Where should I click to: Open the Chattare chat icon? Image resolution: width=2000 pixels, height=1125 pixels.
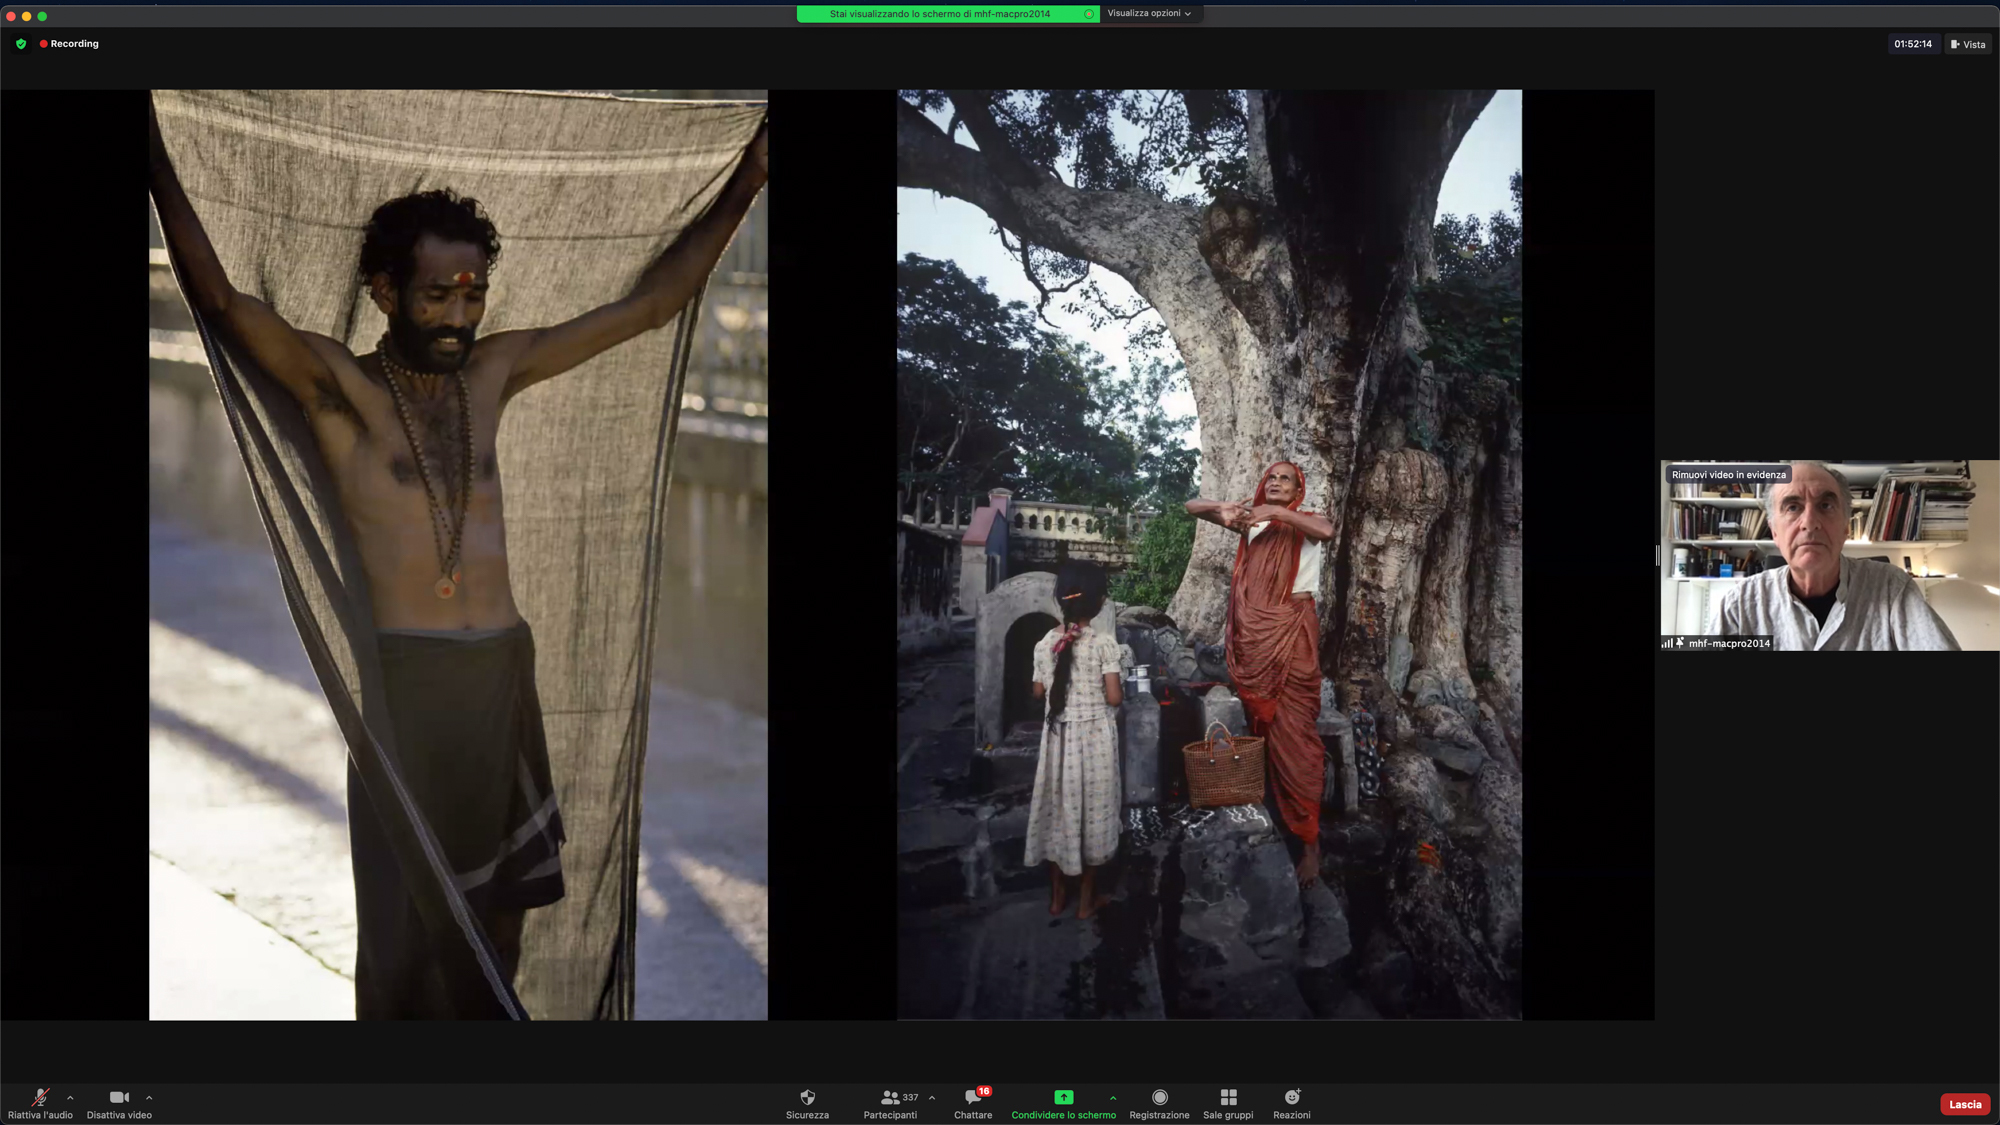coord(972,1098)
